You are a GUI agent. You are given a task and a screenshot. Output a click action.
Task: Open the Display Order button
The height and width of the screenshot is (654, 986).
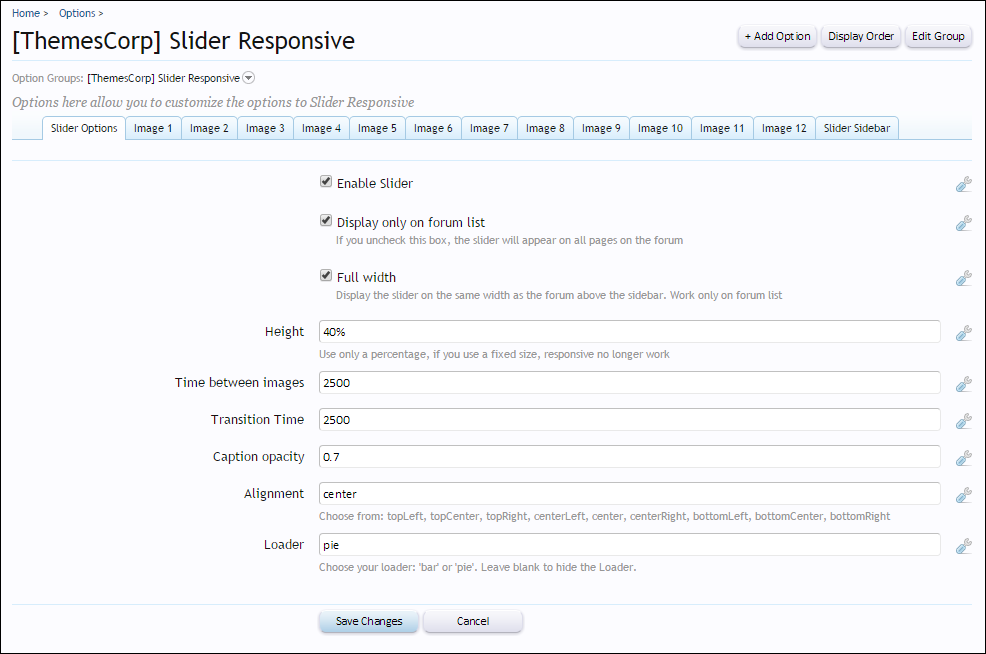861,36
